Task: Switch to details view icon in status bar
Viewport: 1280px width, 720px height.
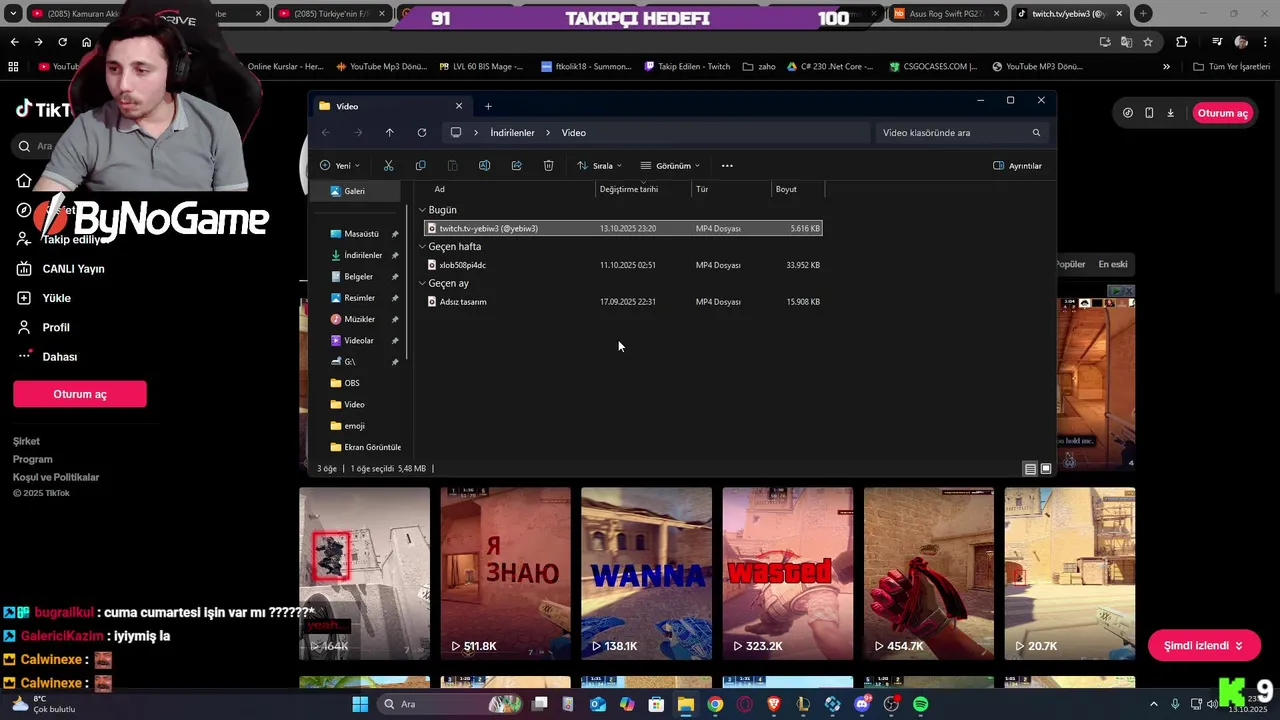Action: click(x=1030, y=468)
